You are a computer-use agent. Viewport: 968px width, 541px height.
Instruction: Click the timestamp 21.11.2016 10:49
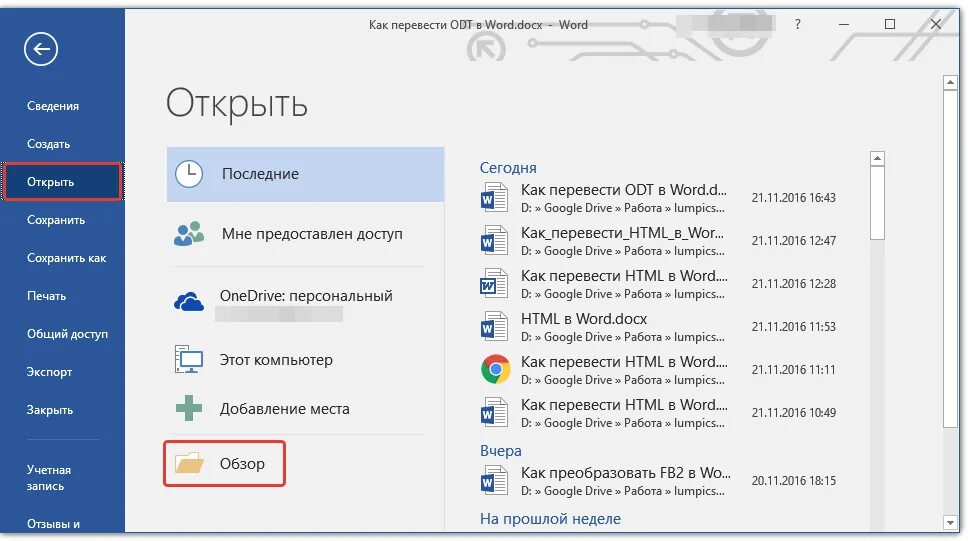pyautogui.click(x=793, y=413)
